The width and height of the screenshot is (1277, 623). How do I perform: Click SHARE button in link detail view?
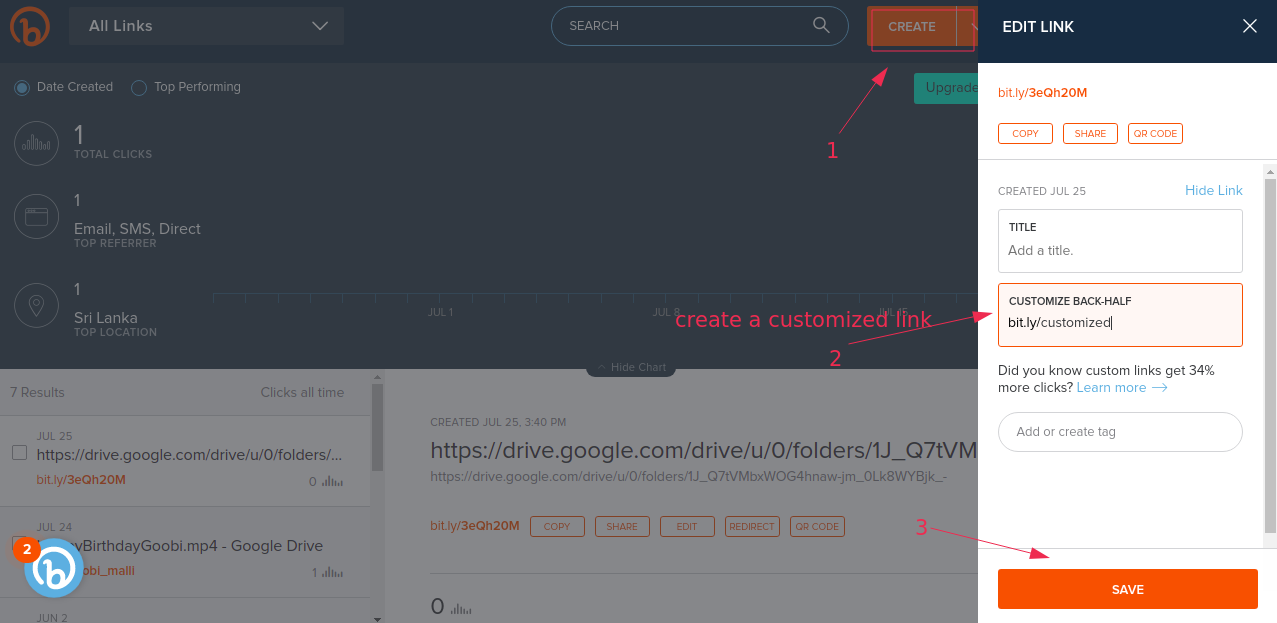coord(622,526)
